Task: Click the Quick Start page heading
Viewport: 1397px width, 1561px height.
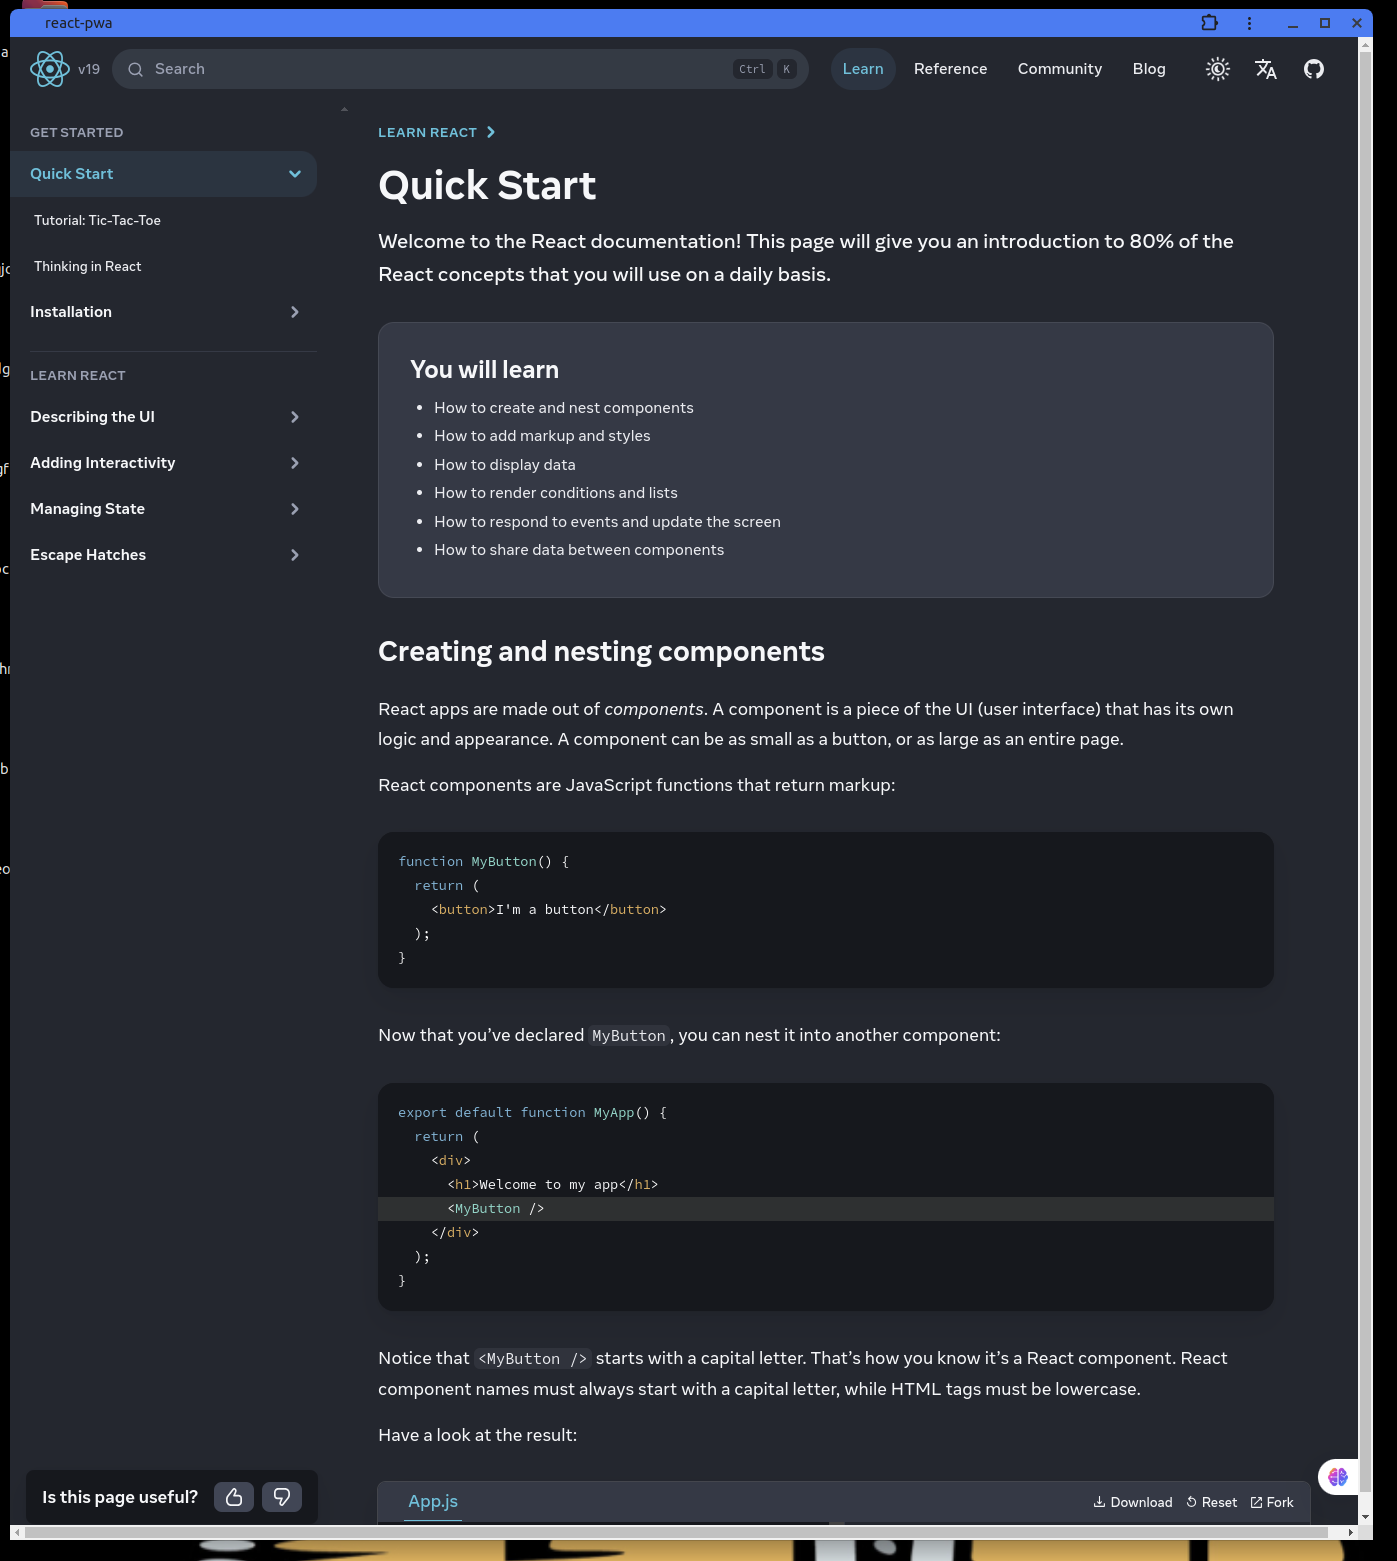Action: pos(487,186)
